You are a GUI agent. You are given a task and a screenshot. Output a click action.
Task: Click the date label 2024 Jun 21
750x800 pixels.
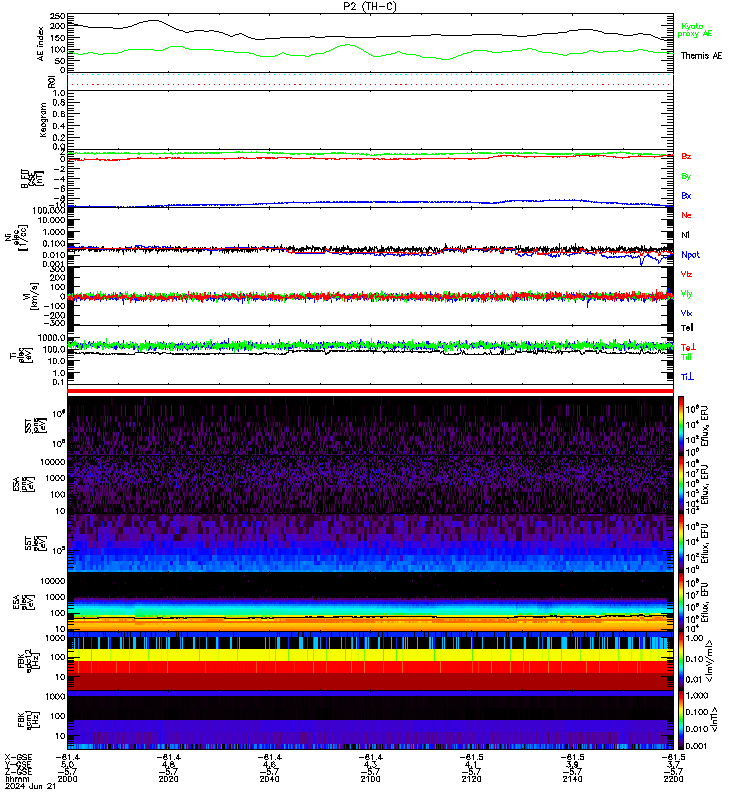[30, 786]
